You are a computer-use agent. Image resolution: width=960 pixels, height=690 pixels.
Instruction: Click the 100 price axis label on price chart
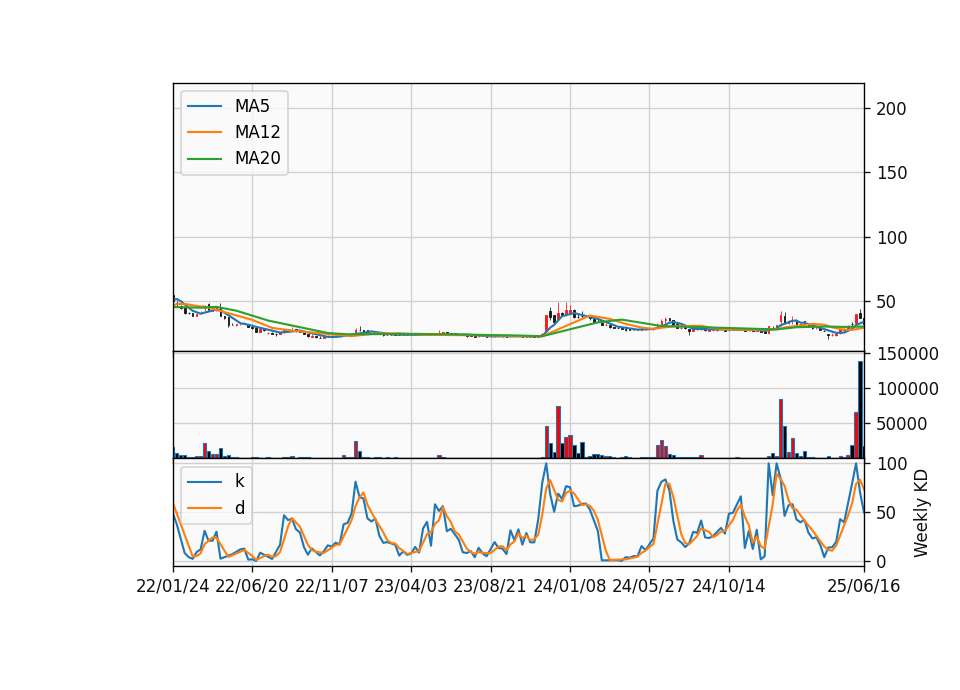[x=891, y=238]
